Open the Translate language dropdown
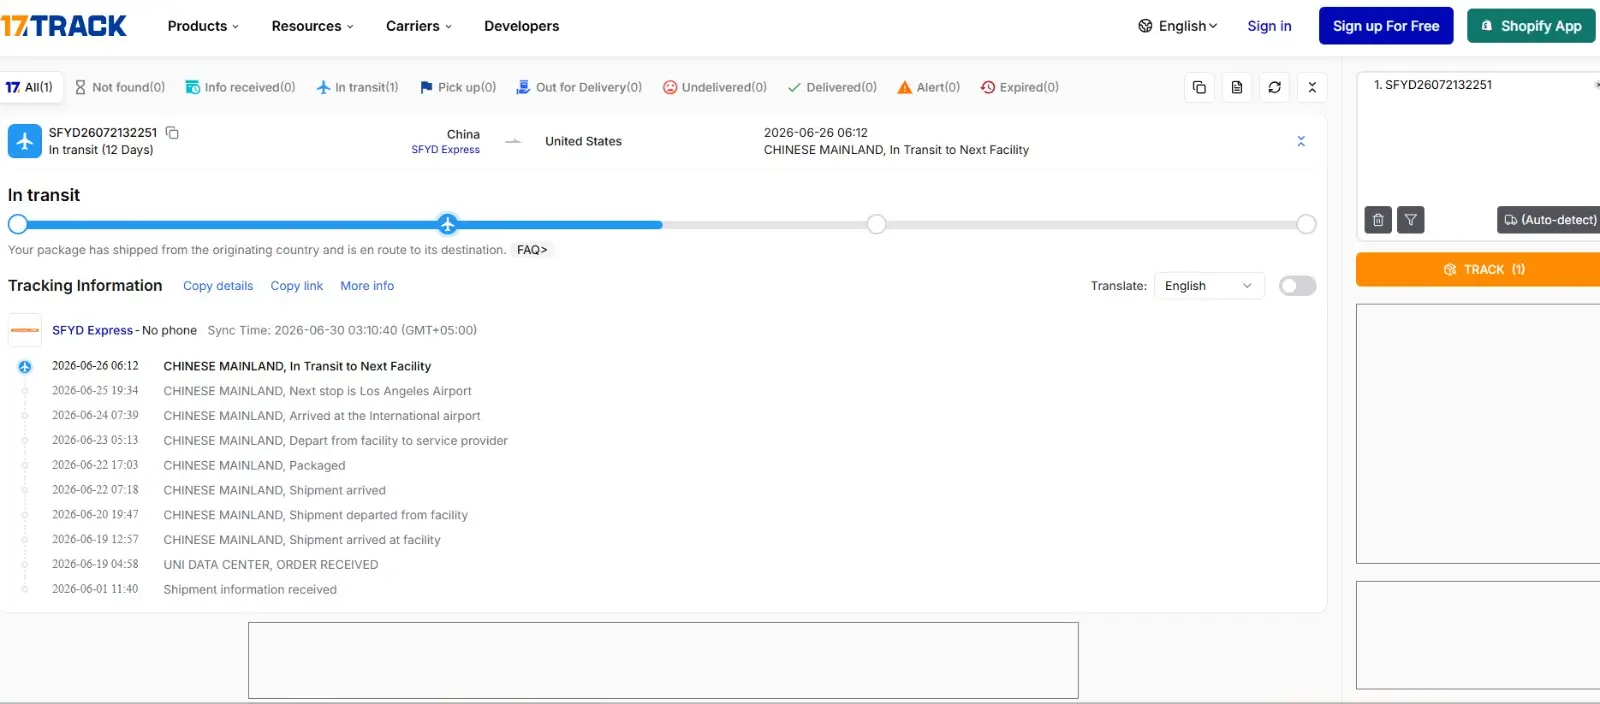 tap(1209, 286)
